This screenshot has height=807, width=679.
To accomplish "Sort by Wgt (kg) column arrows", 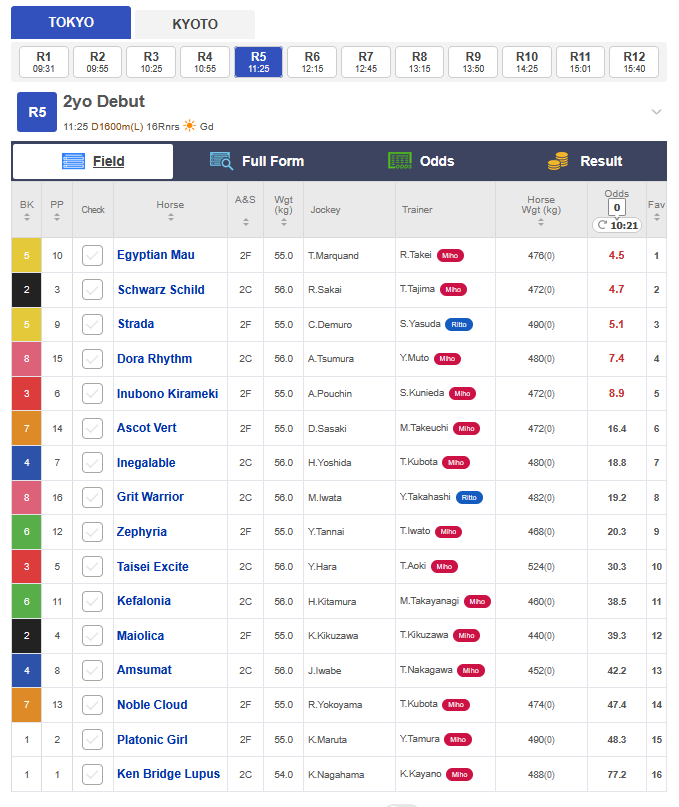I will point(284,222).
